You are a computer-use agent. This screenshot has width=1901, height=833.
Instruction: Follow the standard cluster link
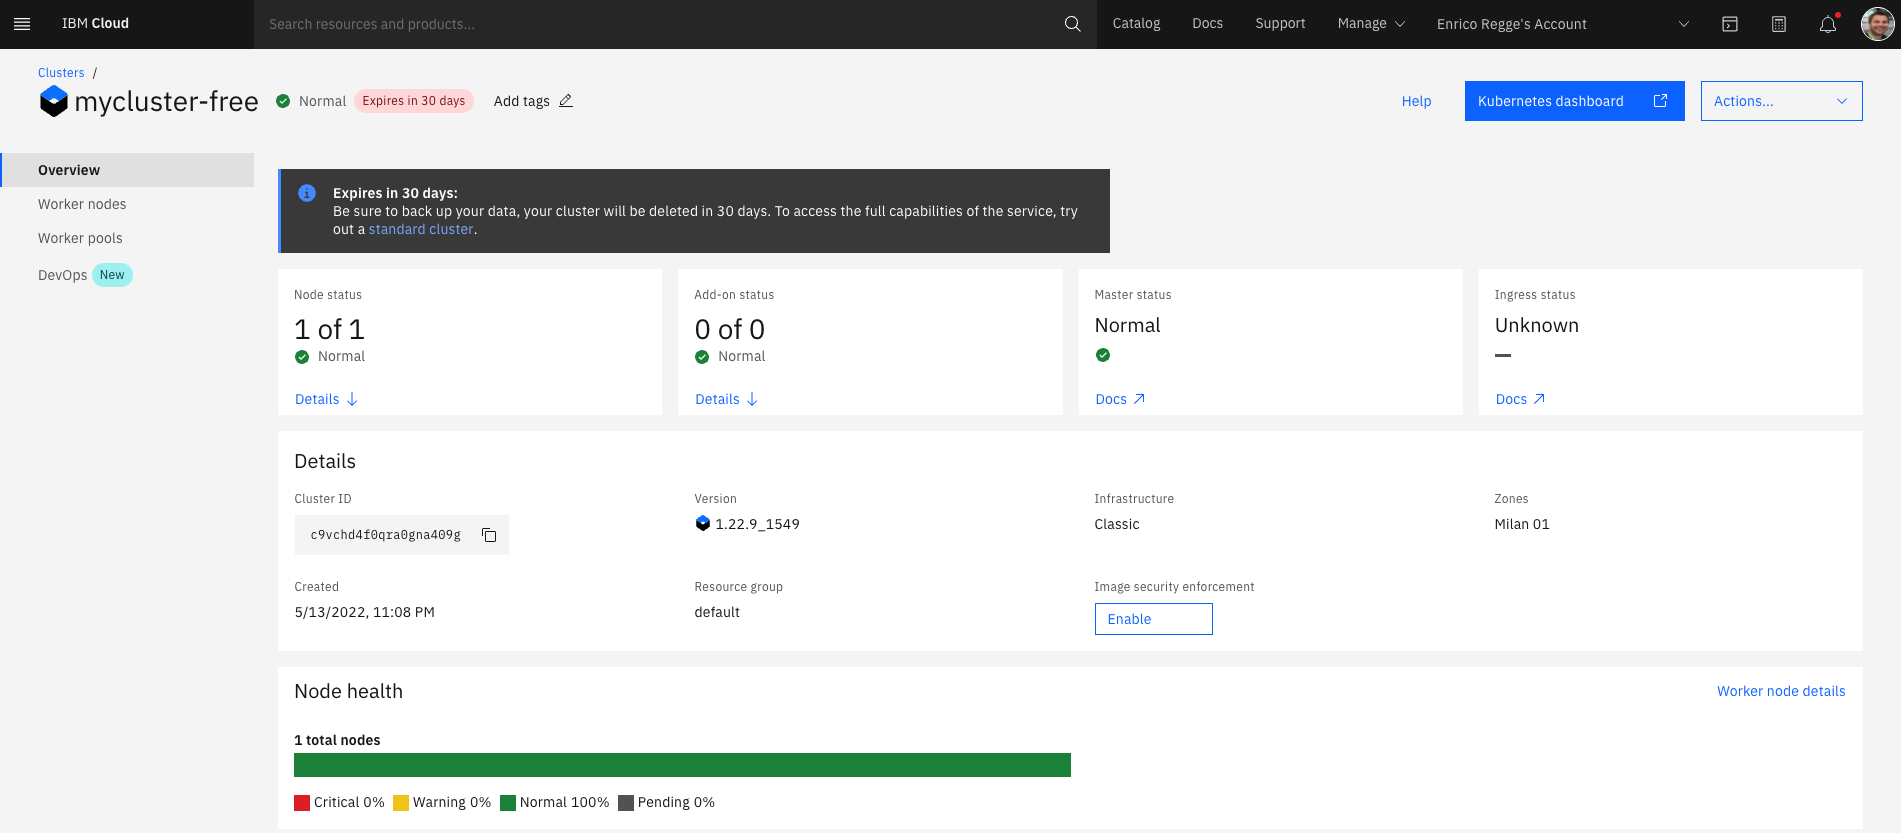tap(421, 229)
